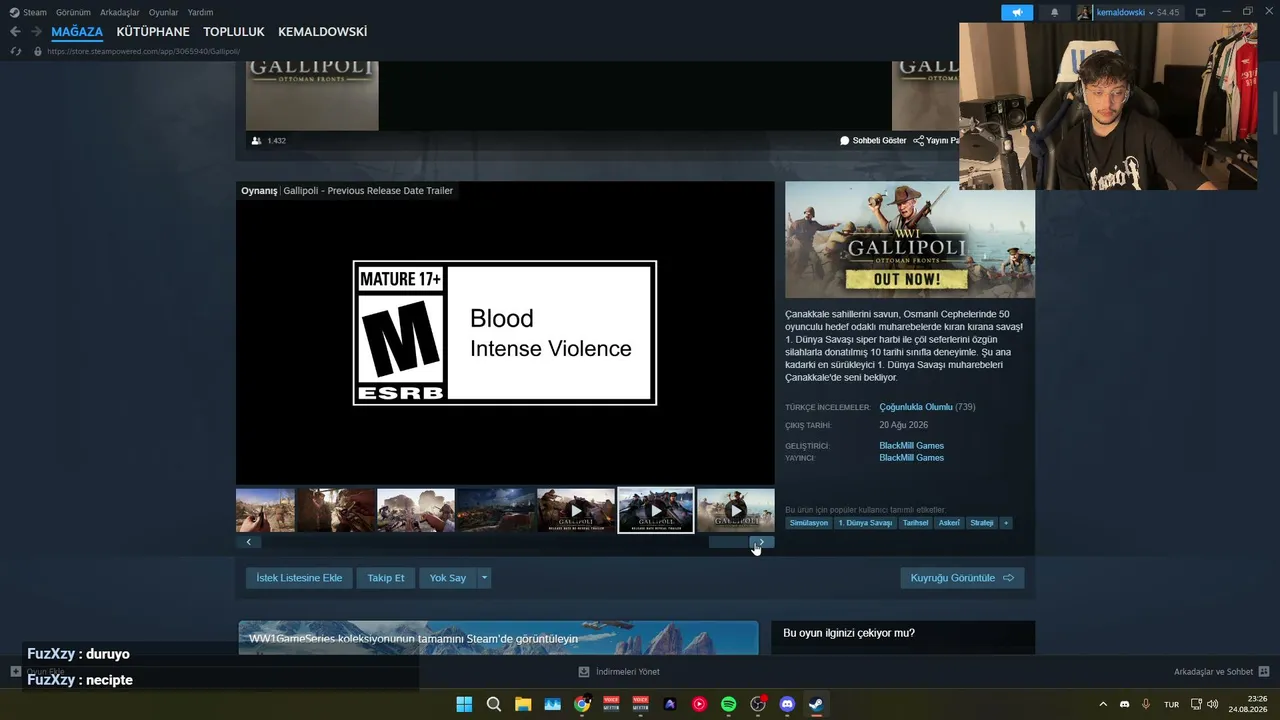Open the BlackMill Games publisher link
Viewport: 1280px width, 720px height.
pos(912,458)
